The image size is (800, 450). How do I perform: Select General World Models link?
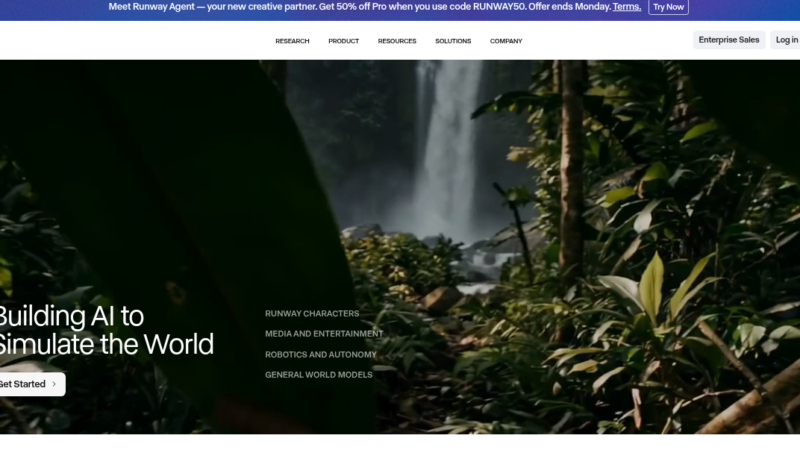click(318, 375)
